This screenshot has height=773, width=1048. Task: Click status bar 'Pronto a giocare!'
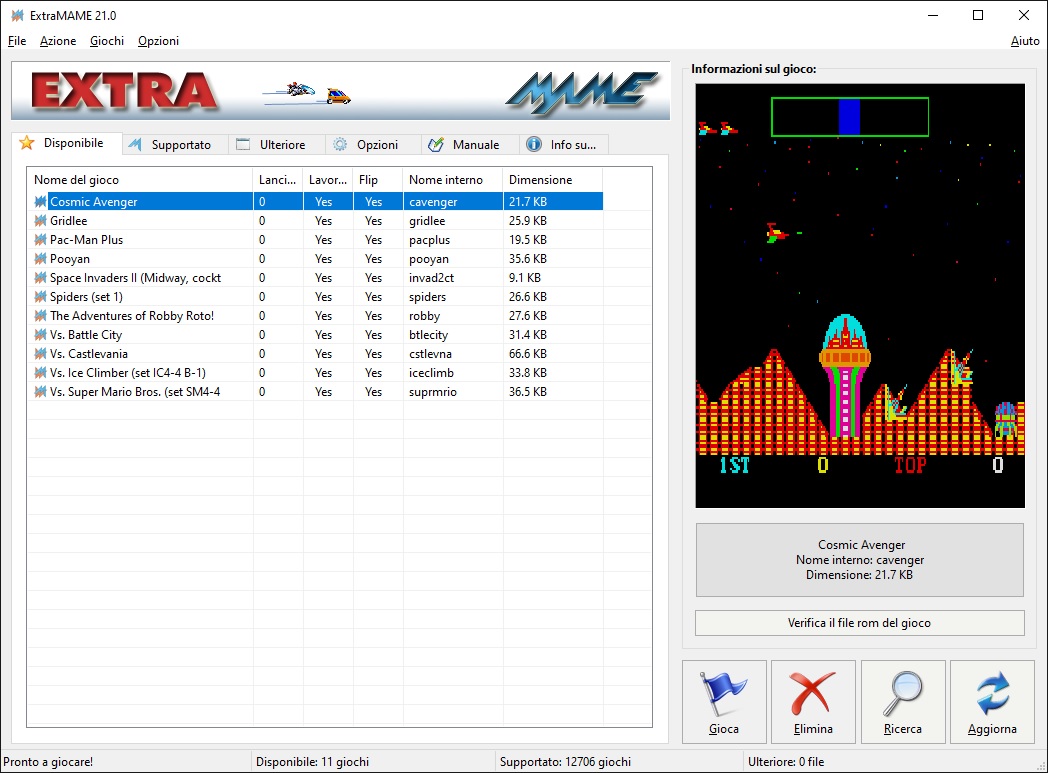click(x=48, y=762)
